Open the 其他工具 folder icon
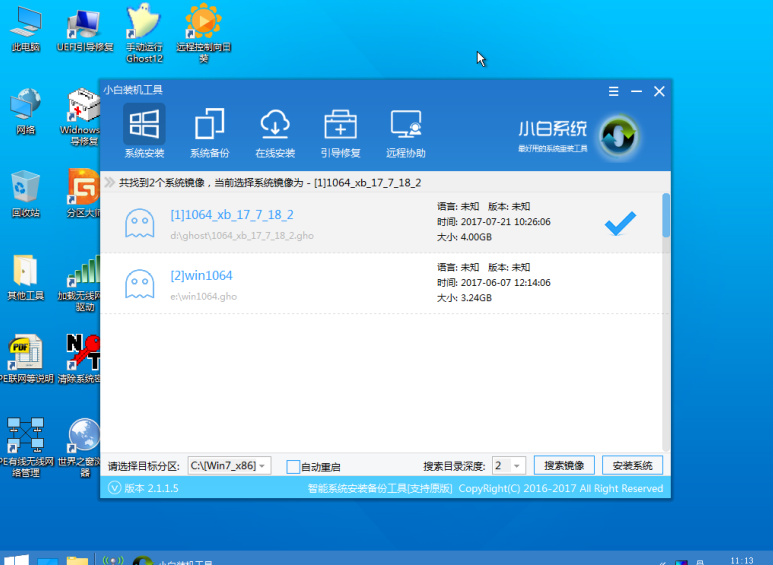 (26, 278)
